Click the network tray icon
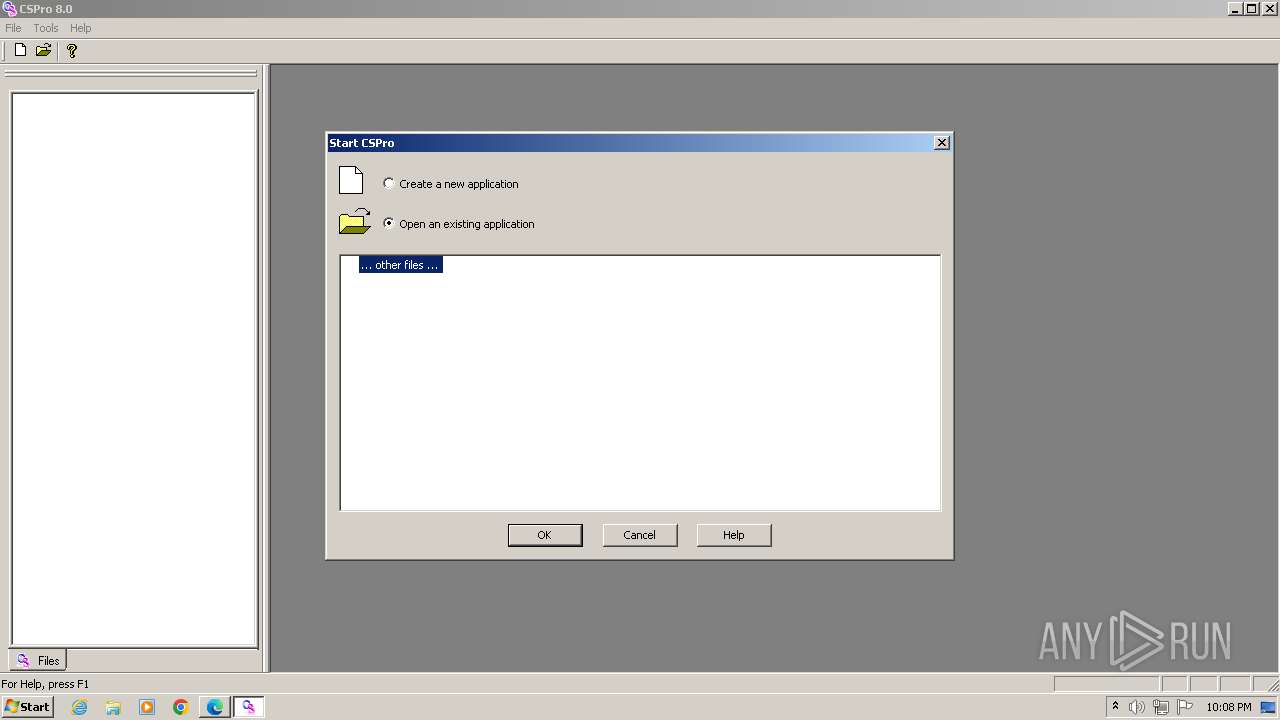Viewport: 1280px width, 720px height. pyautogui.click(x=1161, y=707)
